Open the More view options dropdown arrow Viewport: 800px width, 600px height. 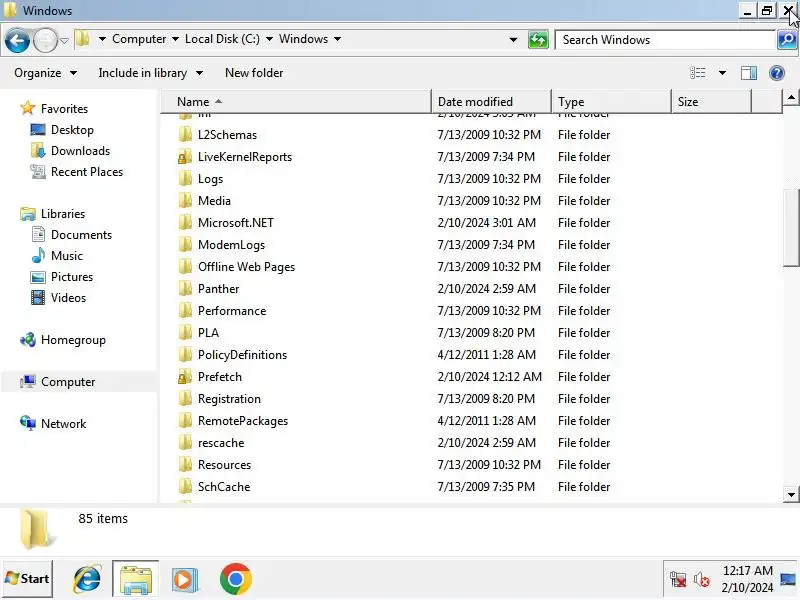722,73
